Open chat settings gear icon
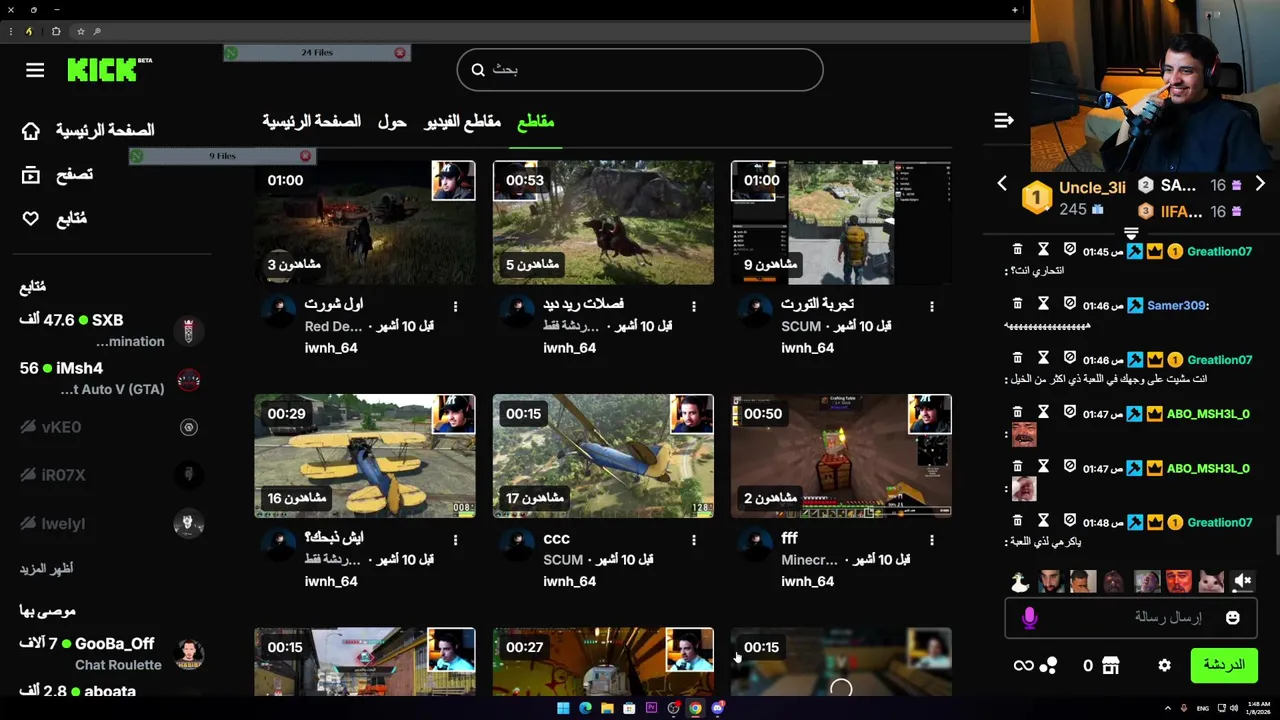The width and height of the screenshot is (1280, 720). 1164,665
